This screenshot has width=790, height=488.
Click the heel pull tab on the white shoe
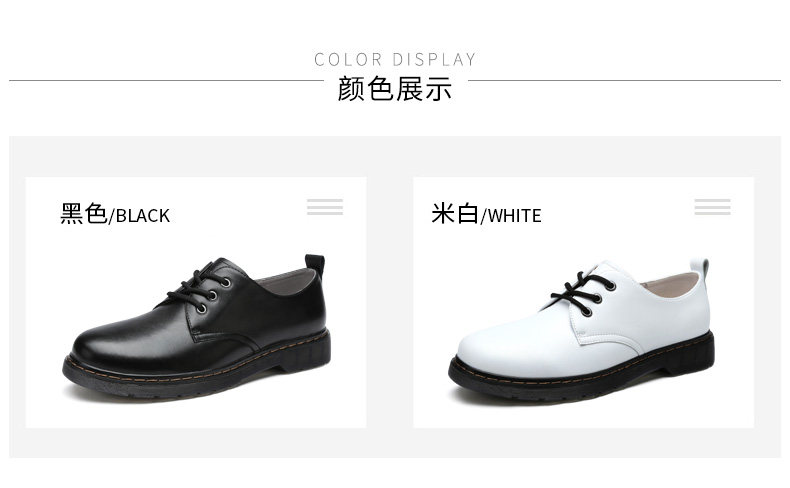pyautogui.click(x=699, y=266)
